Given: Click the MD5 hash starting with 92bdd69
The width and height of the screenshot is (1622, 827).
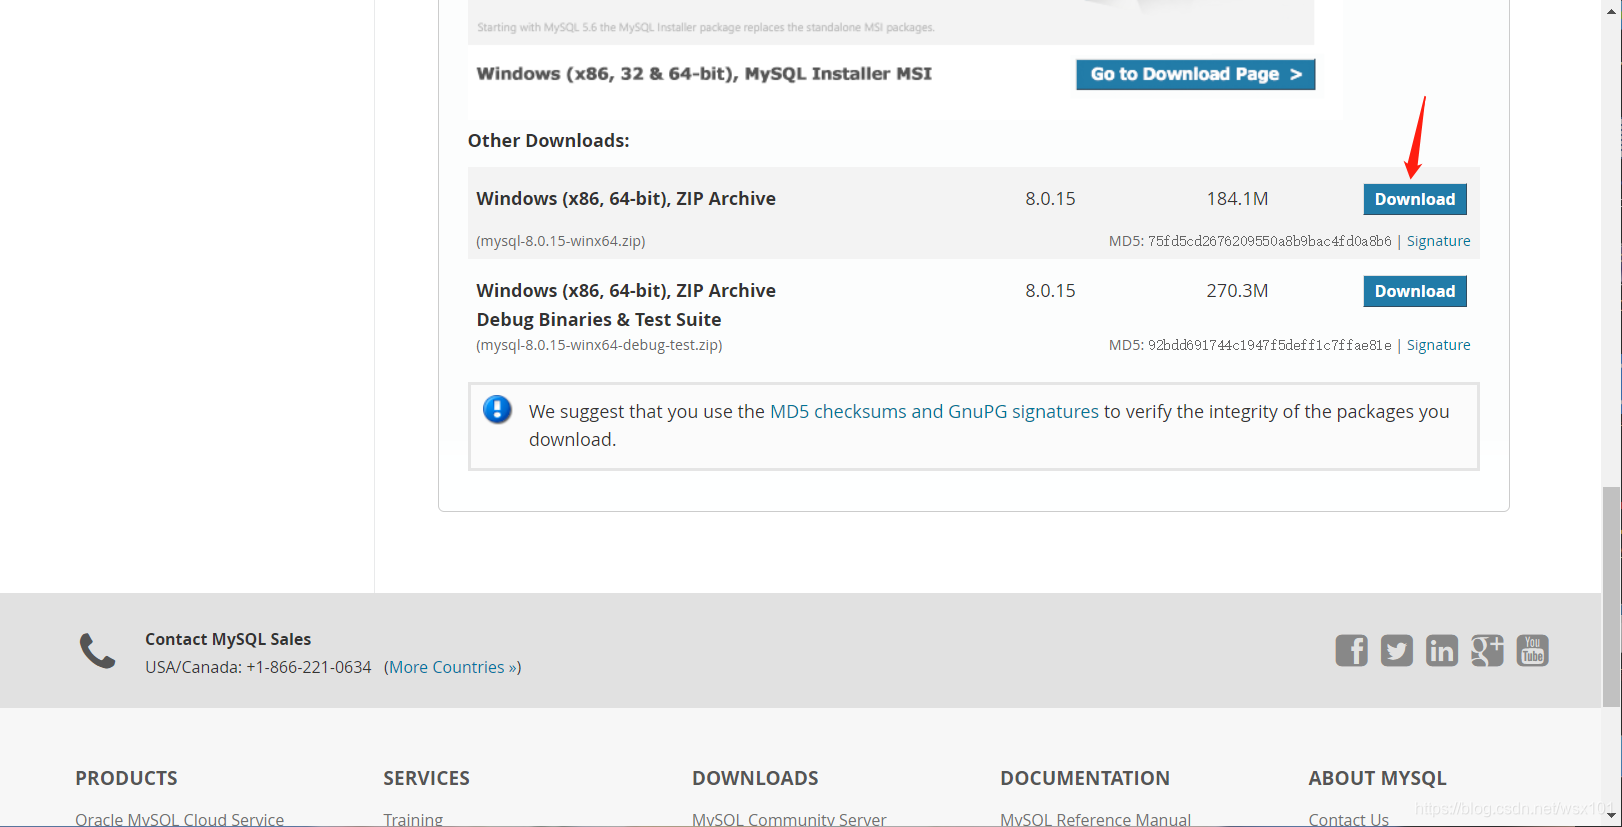Looking at the screenshot, I should click(x=1269, y=345).
